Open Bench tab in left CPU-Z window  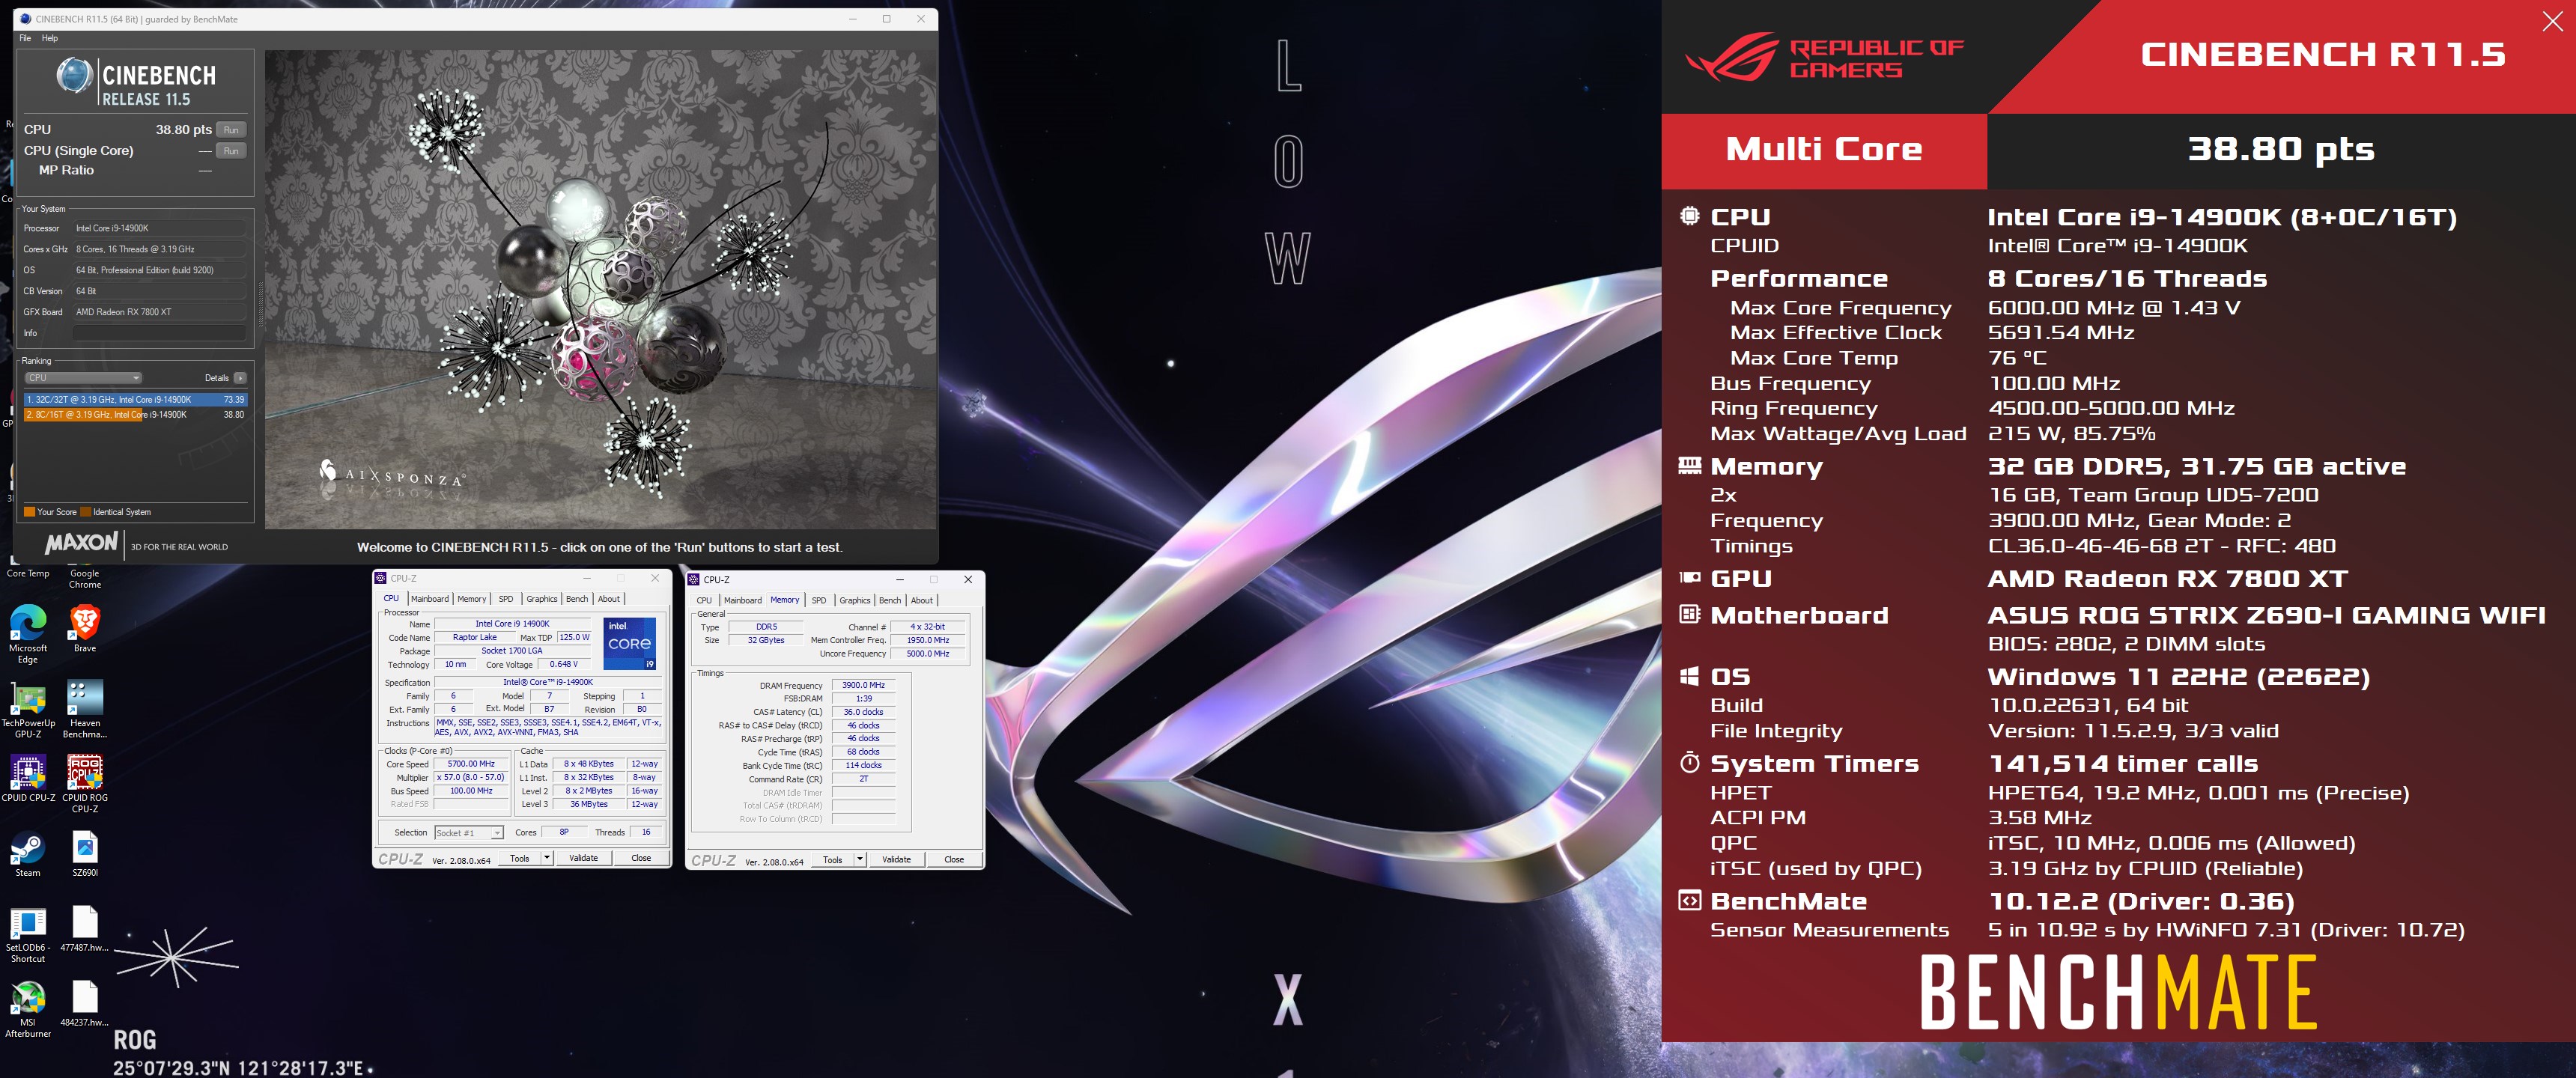click(x=577, y=599)
